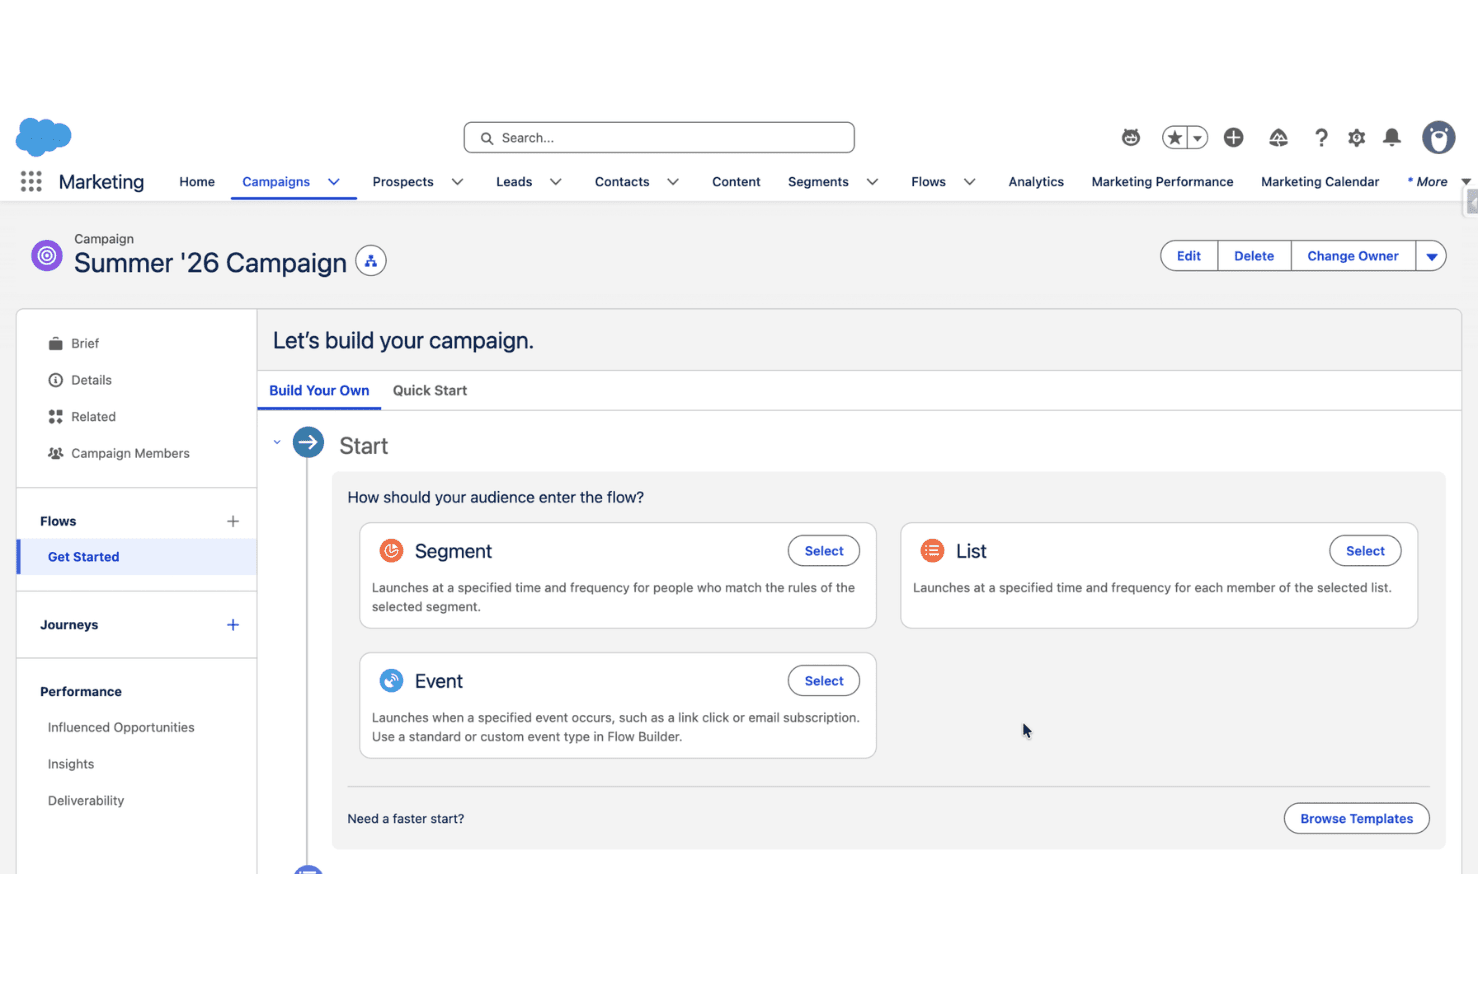Open the Help question mark icon
The image size is (1480, 987).
(x=1321, y=138)
